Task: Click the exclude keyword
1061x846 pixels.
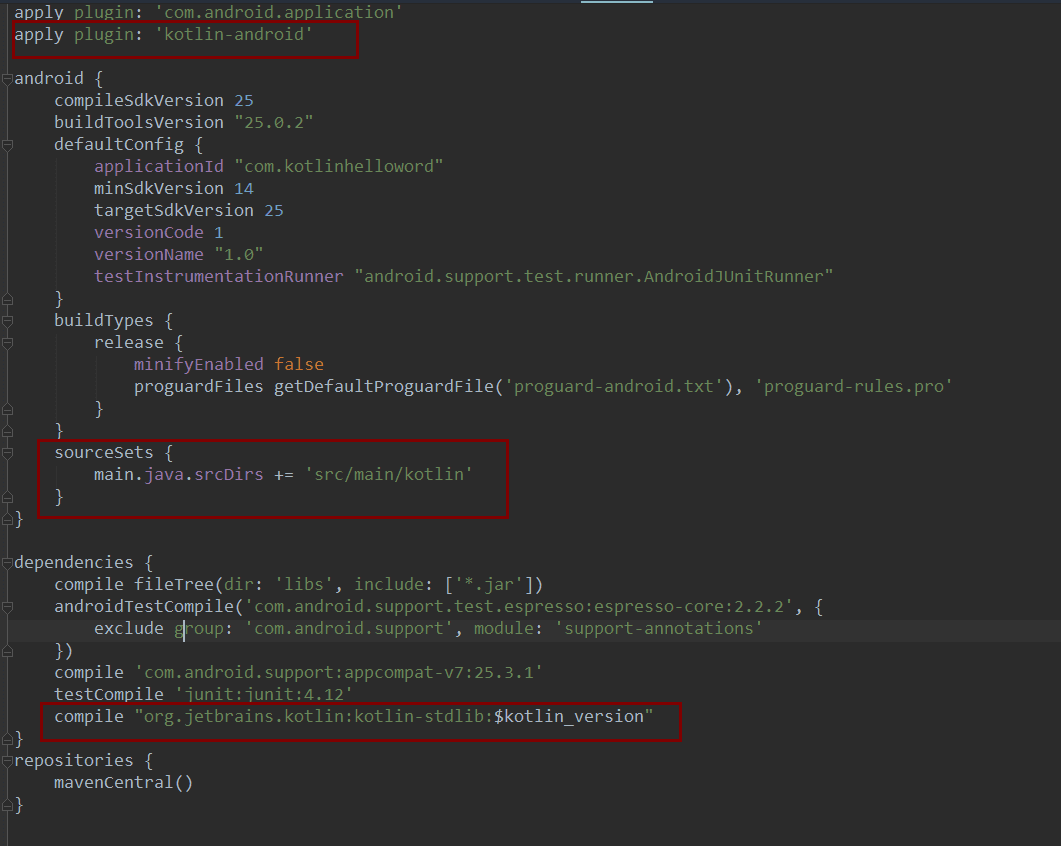Action: click(129, 629)
